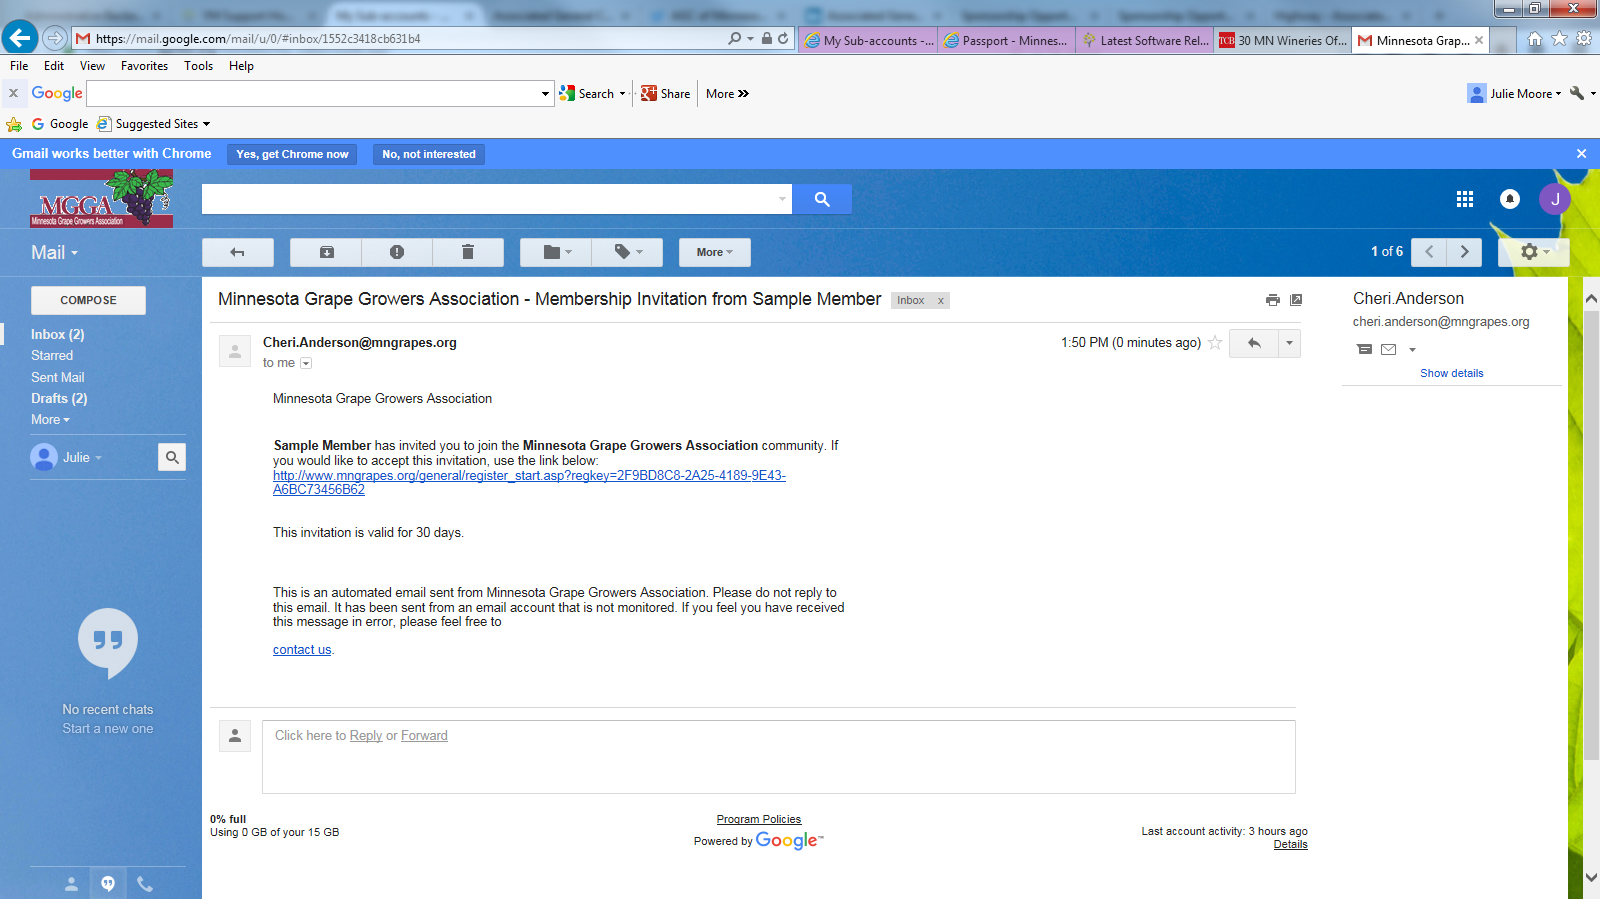The height and width of the screenshot is (900, 1600).
Task: Open the Tools menu
Action: (x=198, y=66)
